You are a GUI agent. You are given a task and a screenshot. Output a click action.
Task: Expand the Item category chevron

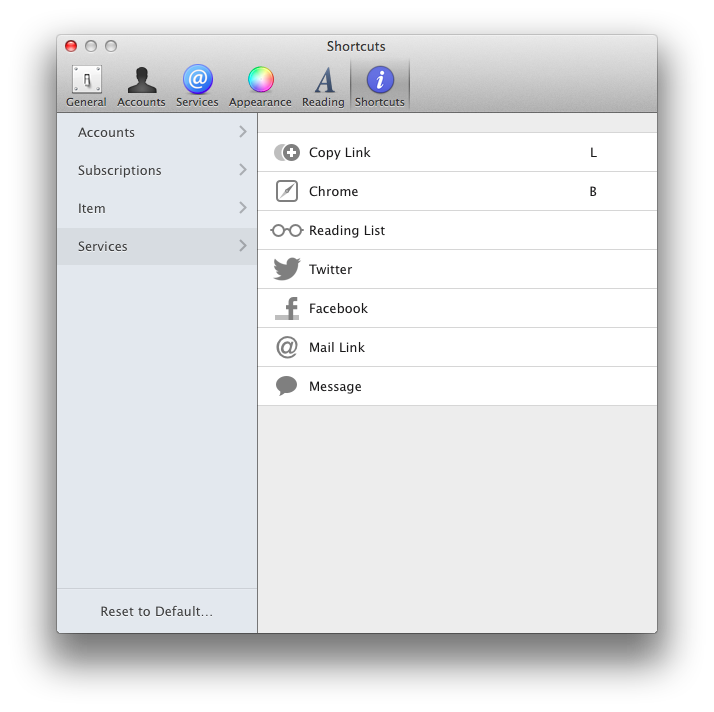tap(243, 208)
